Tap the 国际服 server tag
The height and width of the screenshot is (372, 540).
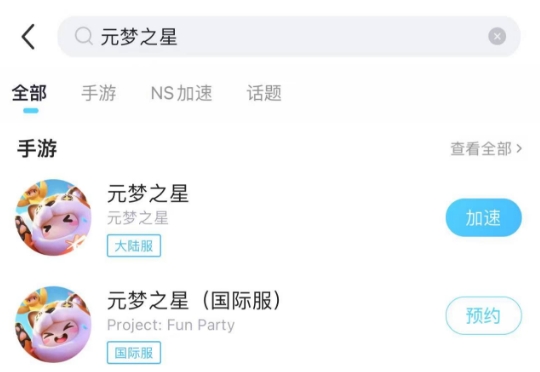coord(134,352)
